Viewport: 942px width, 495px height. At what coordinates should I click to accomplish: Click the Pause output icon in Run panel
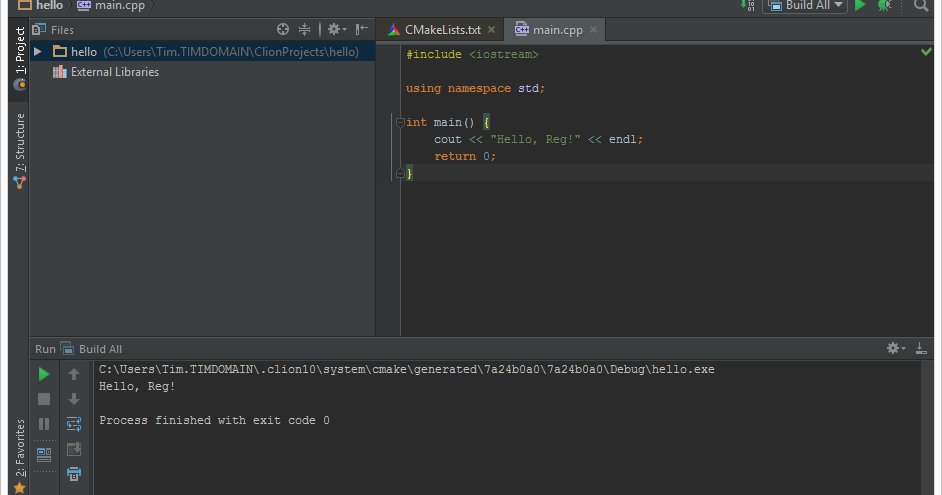click(x=44, y=424)
